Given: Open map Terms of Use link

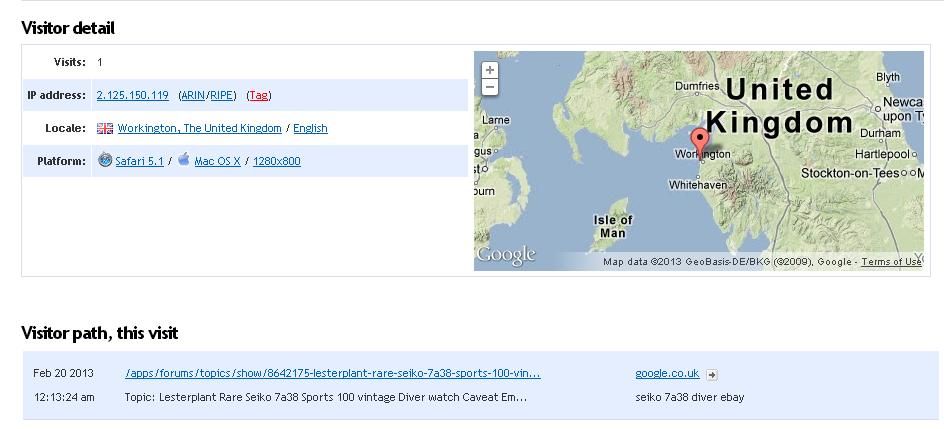Looking at the screenshot, I should pos(891,262).
